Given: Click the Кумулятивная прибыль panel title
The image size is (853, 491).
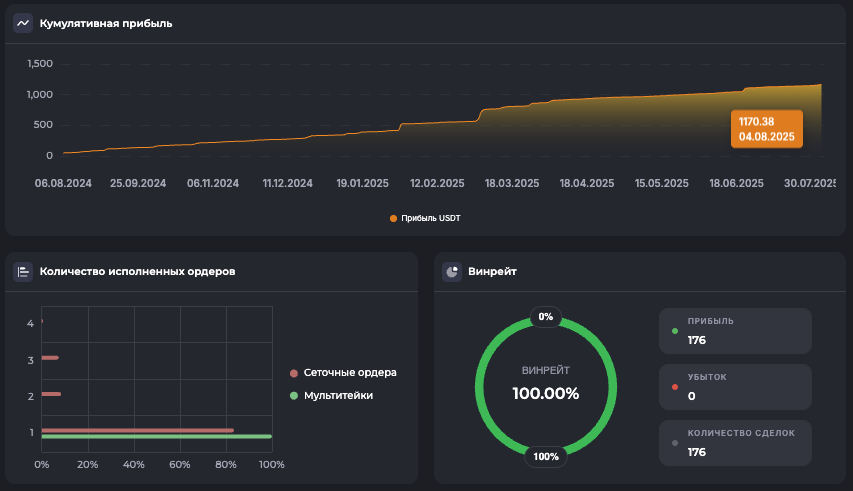Looking at the screenshot, I should coord(106,23).
